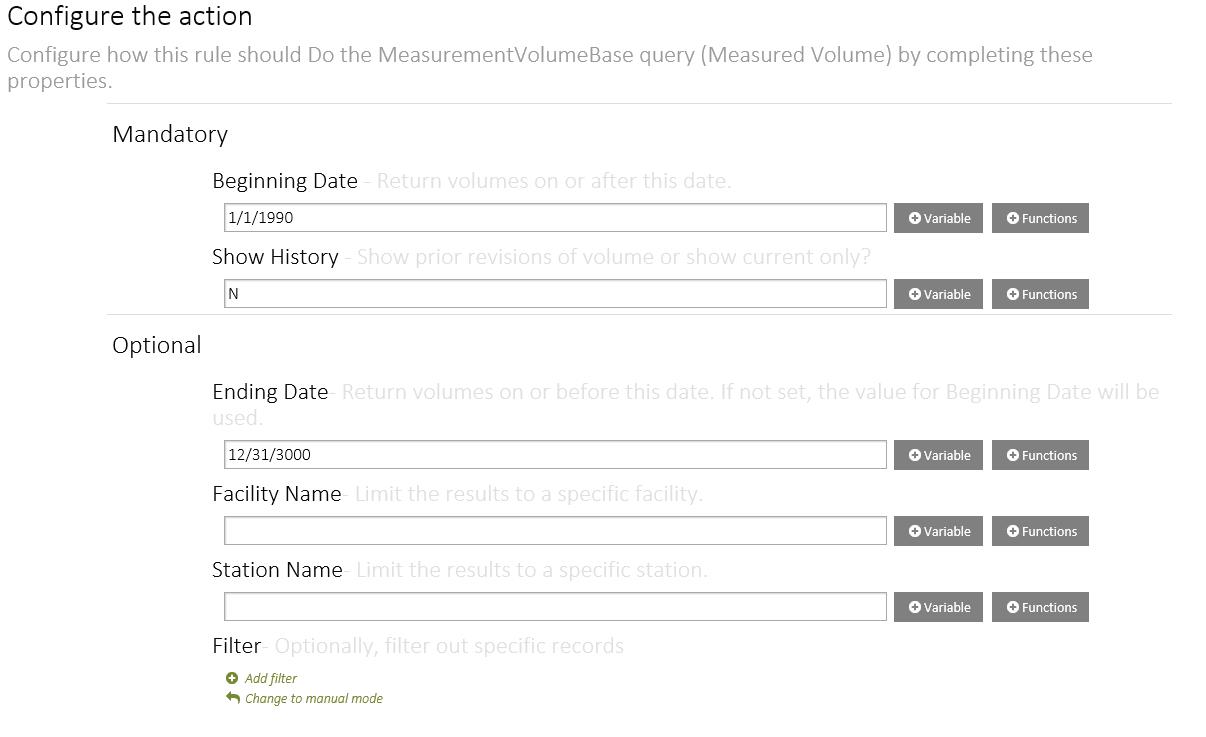Insert a variable for Beginning Date
1206x737 pixels.
click(938, 218)
